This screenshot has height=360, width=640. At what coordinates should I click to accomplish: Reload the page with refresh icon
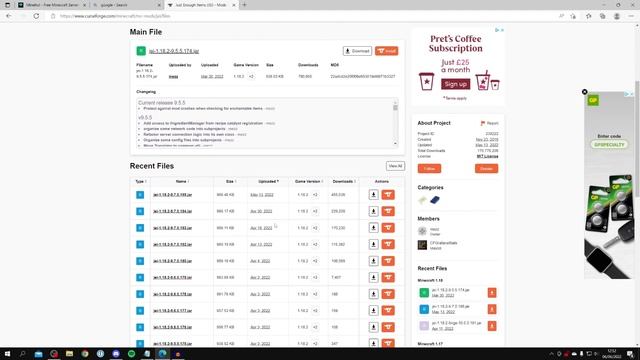pyautogui.click(x=36, y=16)
